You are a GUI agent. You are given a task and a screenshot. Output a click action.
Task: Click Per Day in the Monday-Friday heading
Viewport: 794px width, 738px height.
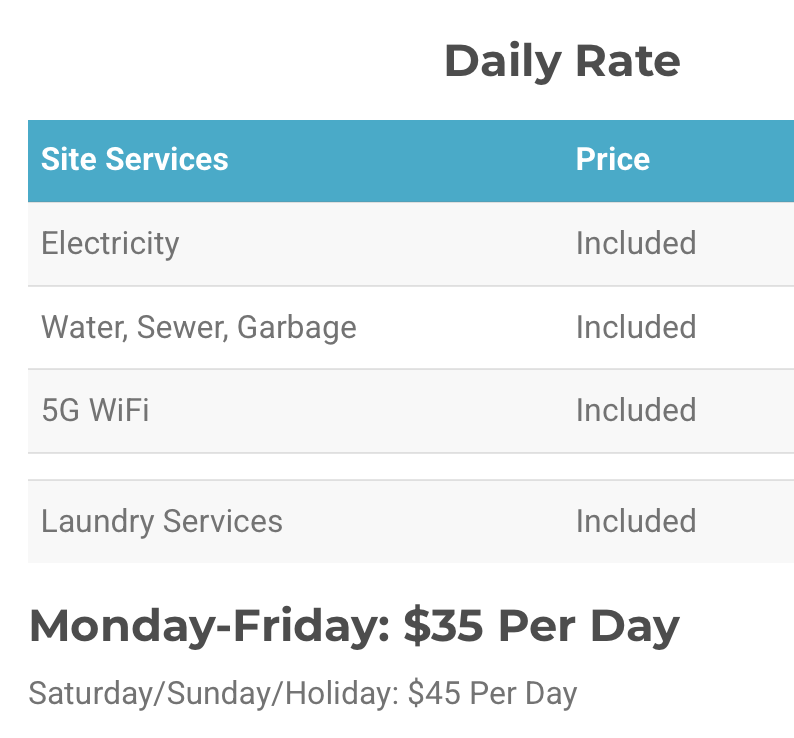click(588, 626)
